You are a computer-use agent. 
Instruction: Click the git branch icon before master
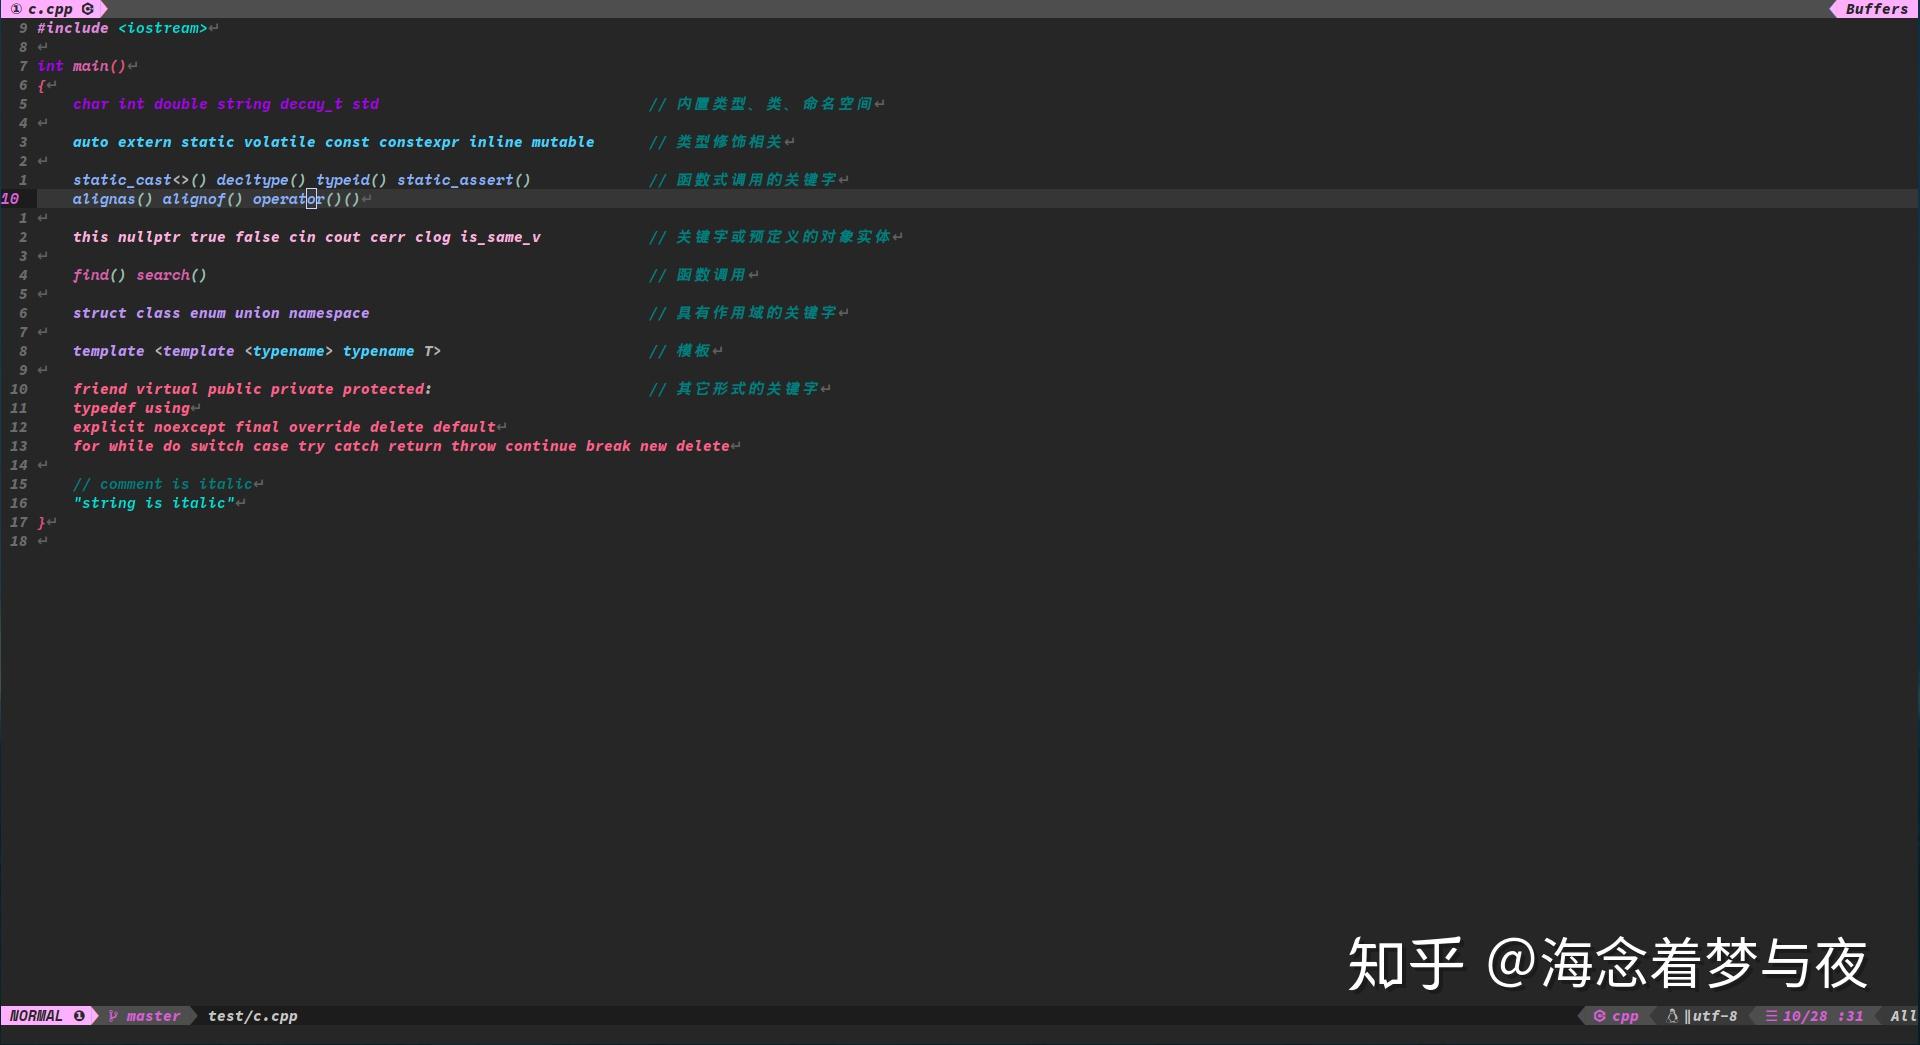(x=113, y=1016)
